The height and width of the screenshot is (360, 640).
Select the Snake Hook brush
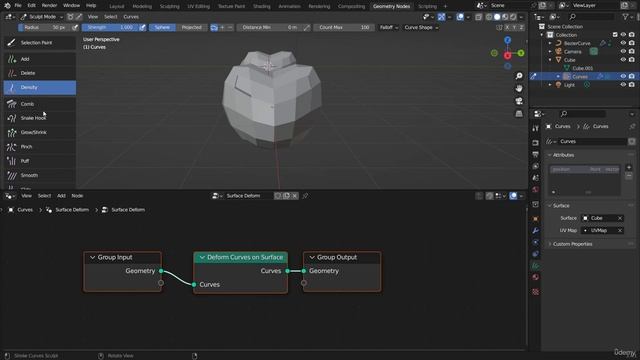pyautogui.click(x=40, y=118)
